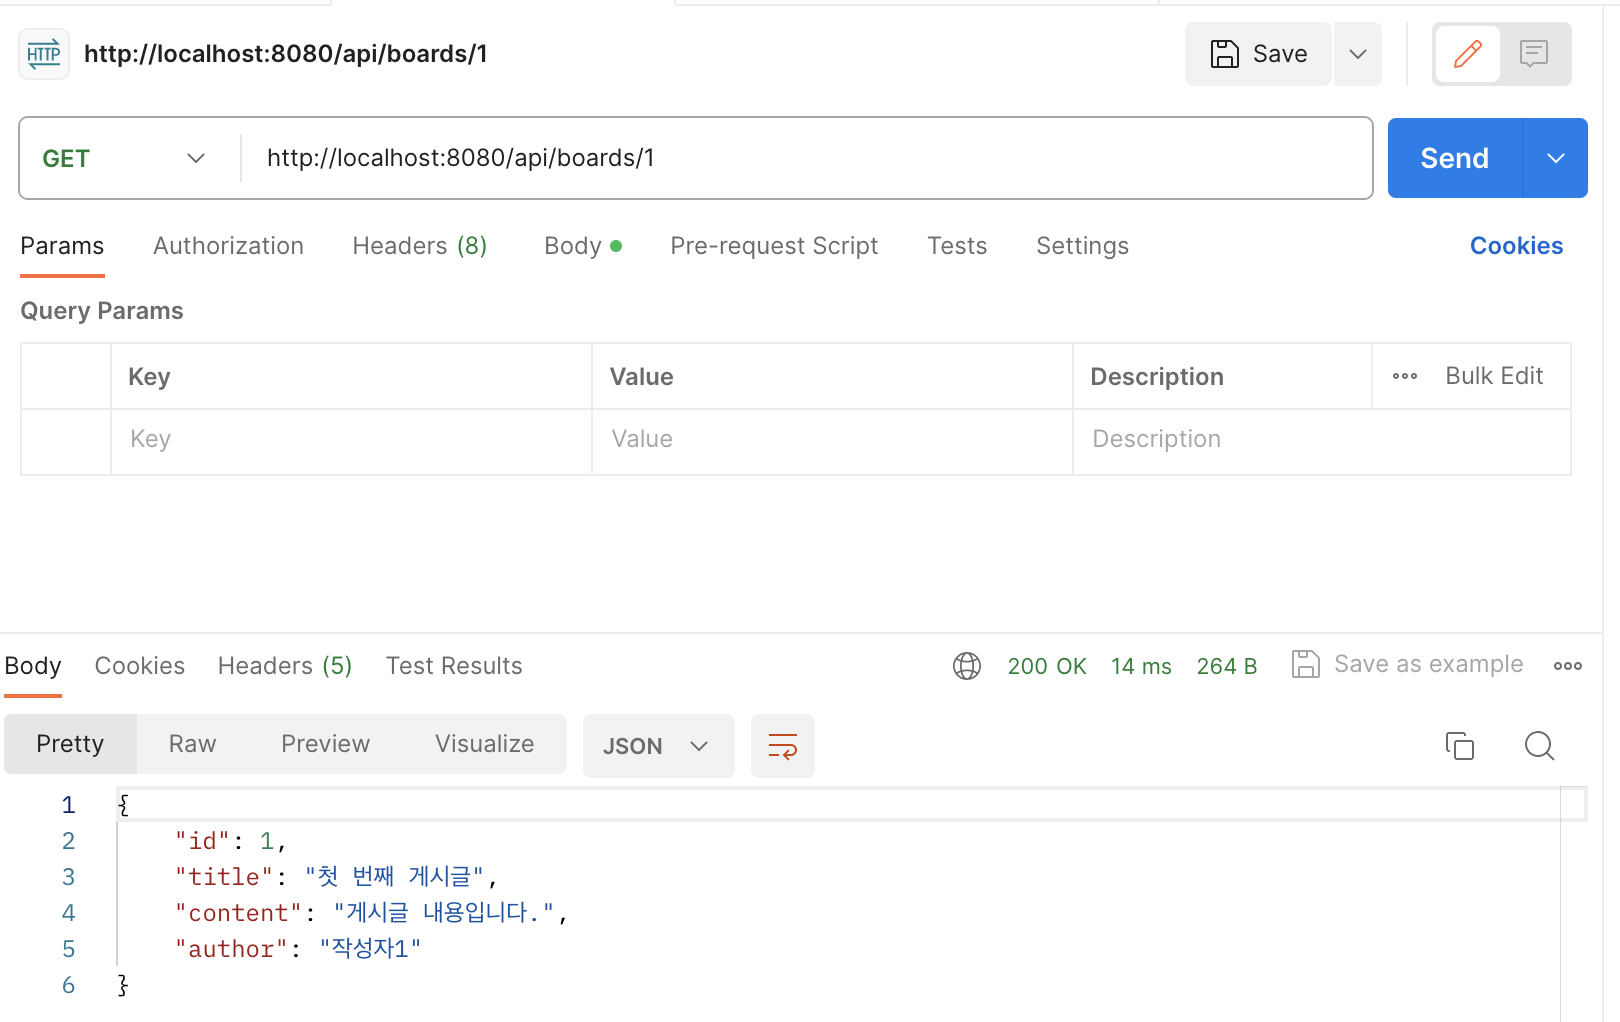Expand the Send button dropdown arrow
Screen dimensions: 1620x1022
point(1555,158)
